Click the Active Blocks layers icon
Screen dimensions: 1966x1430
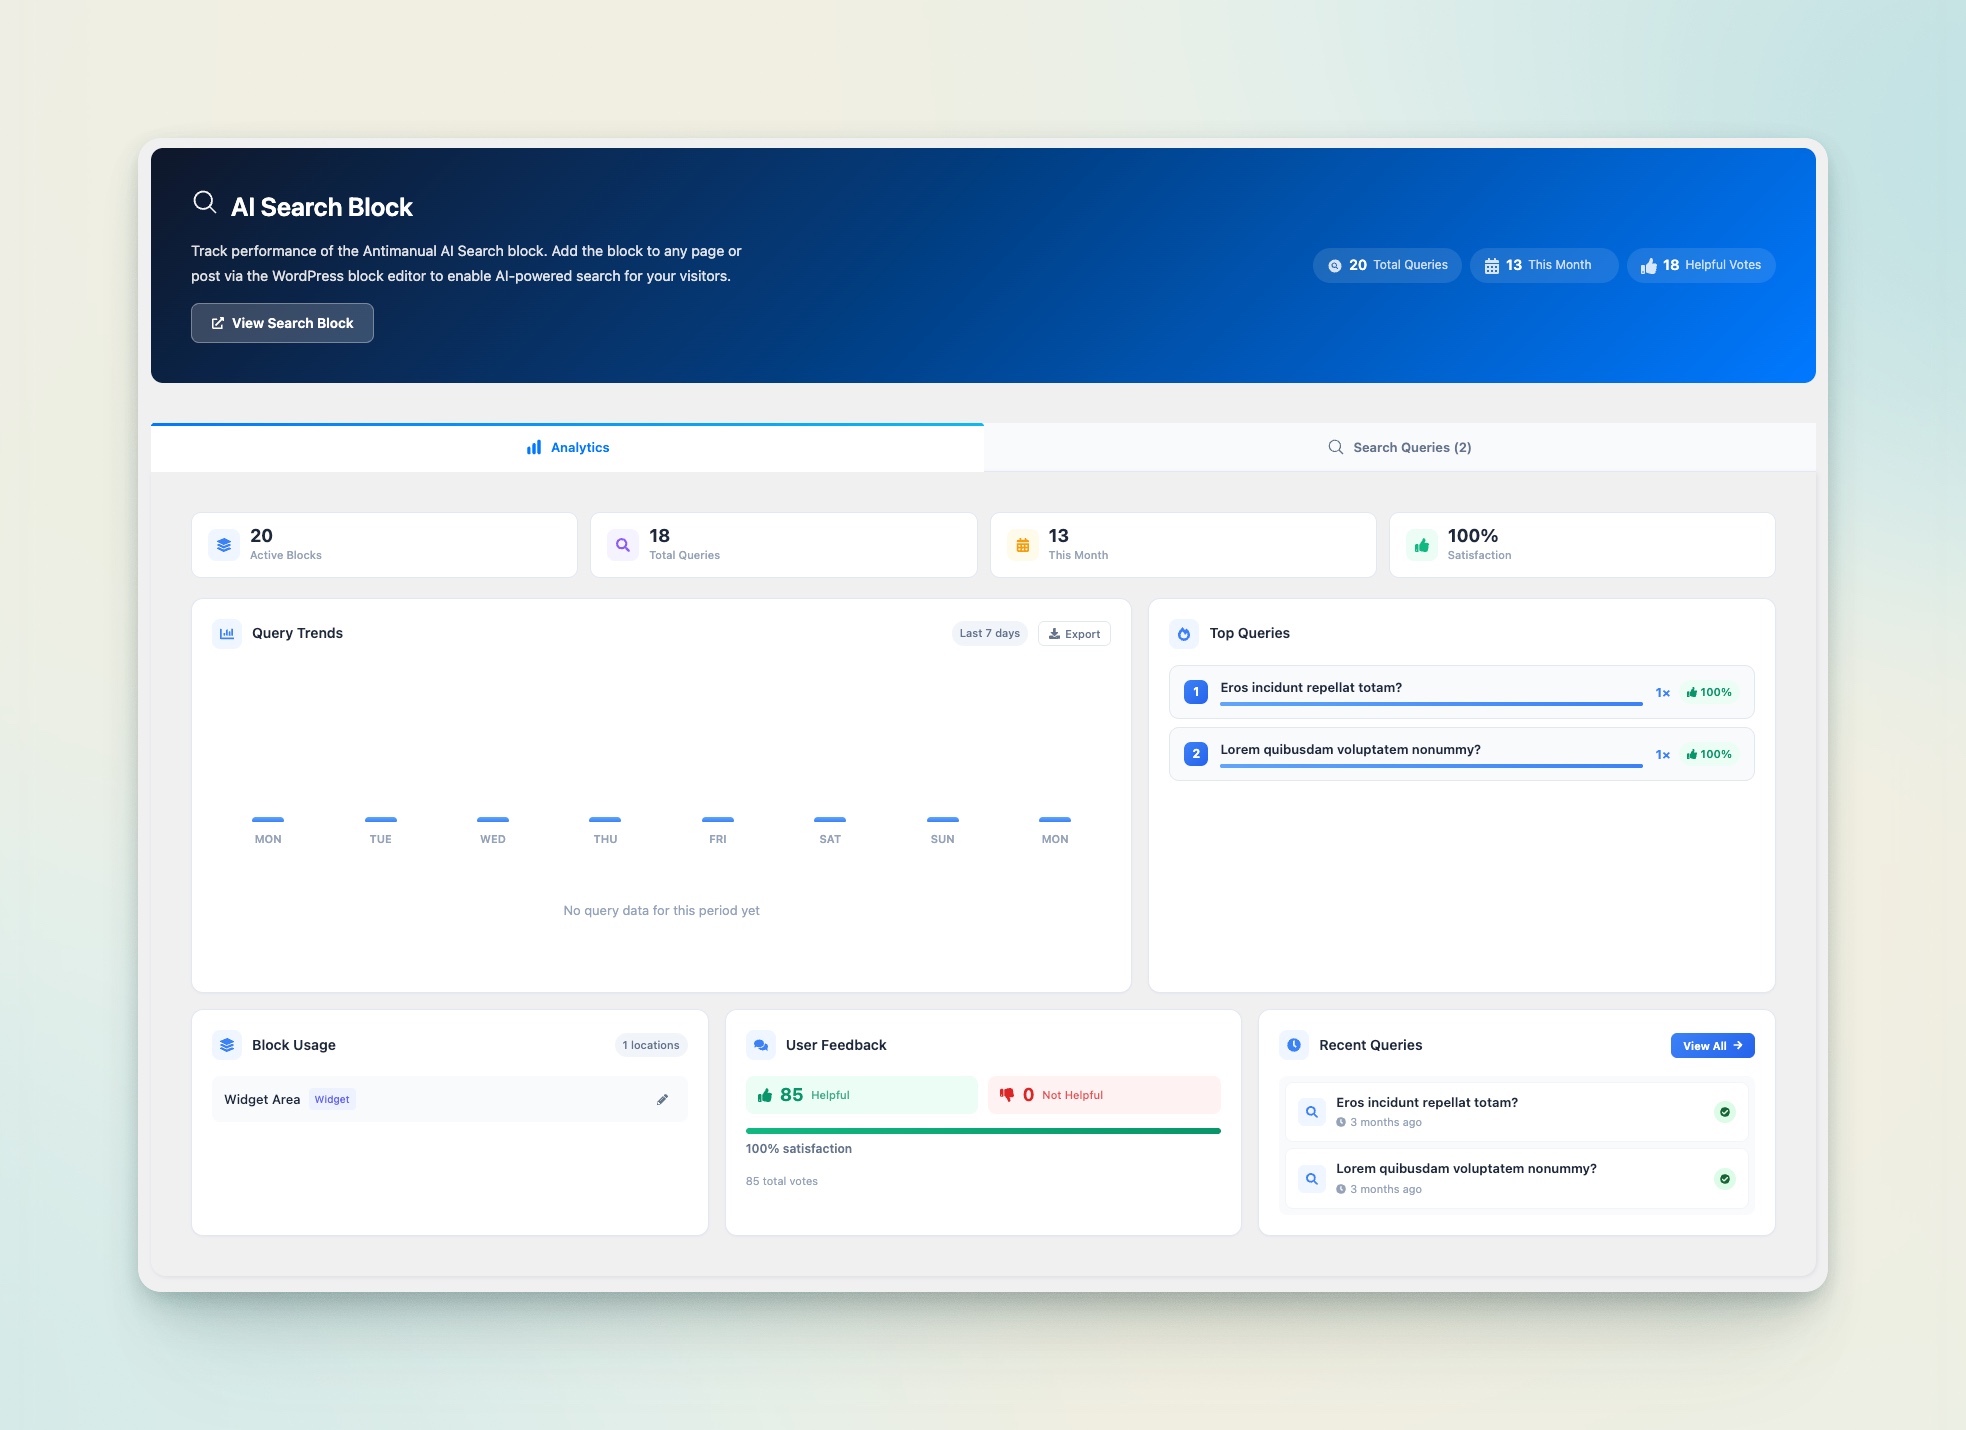coord(224,544)
